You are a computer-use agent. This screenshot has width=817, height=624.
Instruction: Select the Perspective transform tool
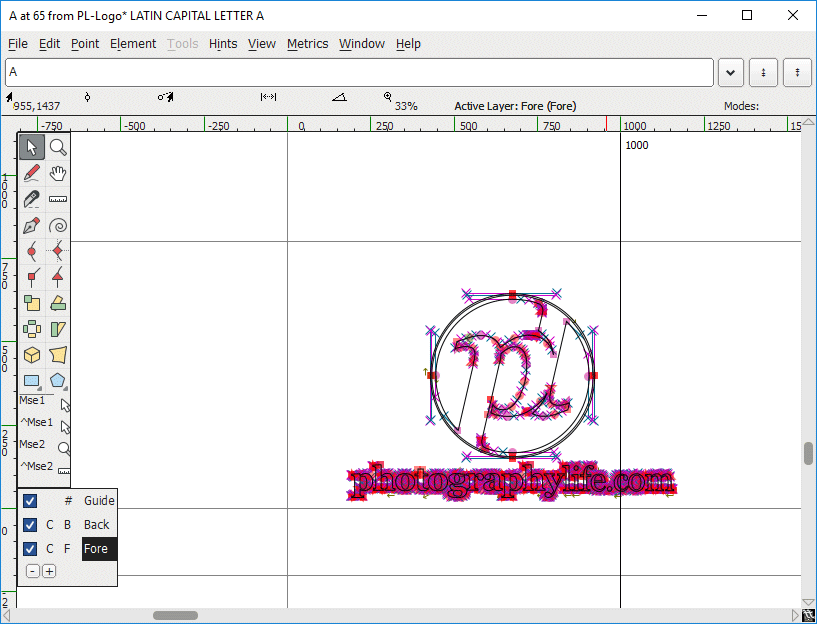click(58, 355)
